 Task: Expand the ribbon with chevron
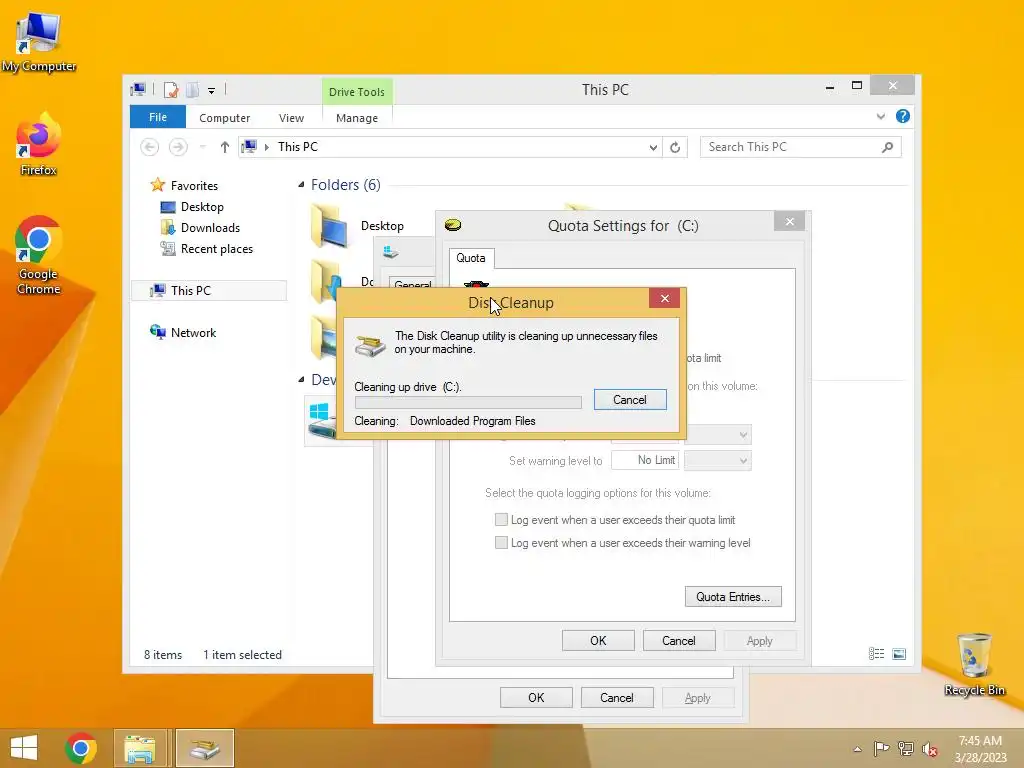pos(881,117)
